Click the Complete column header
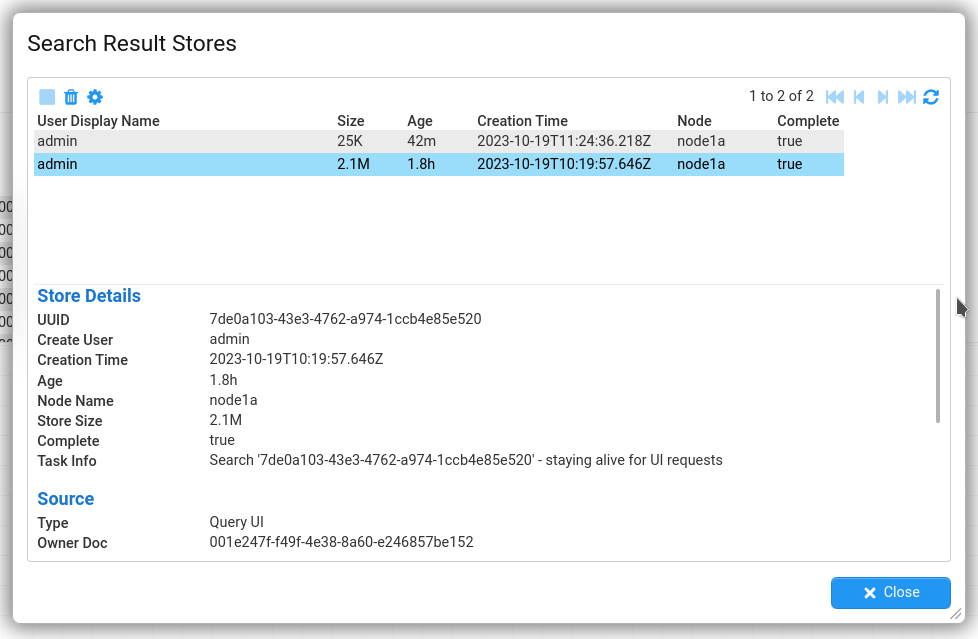Screen dimensions: 978x639 [808, 121]
